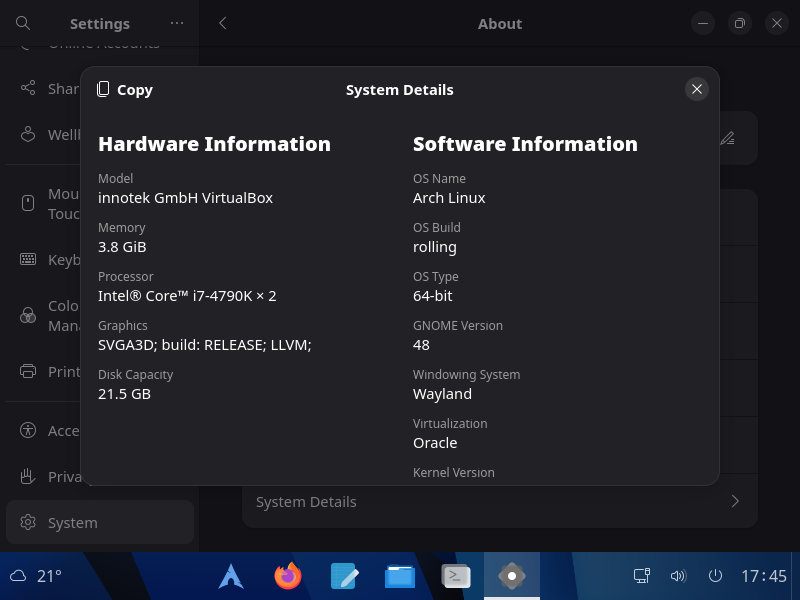Viewport: 800px width, 600px height.
Task: Select Wellbeing icon in the sidebar
Action: 28,134
